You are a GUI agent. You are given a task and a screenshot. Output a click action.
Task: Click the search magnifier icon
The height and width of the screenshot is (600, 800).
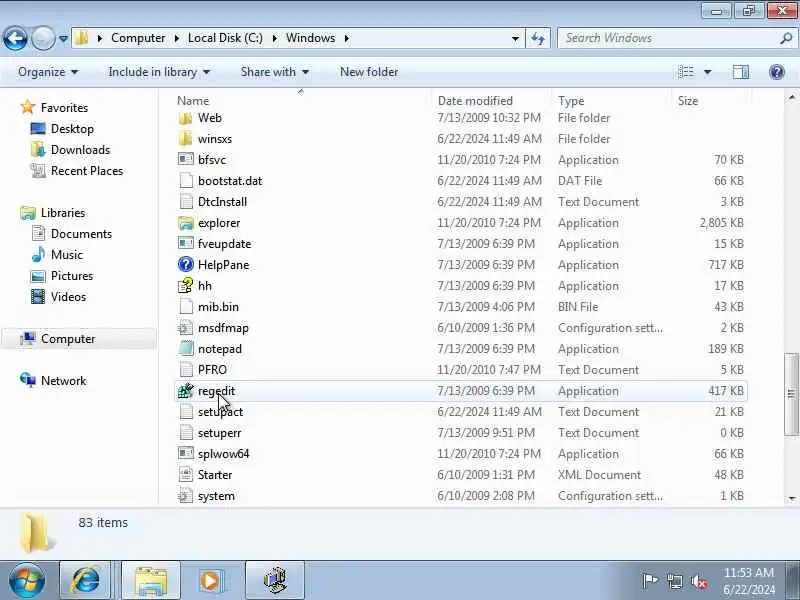(786, 38)
